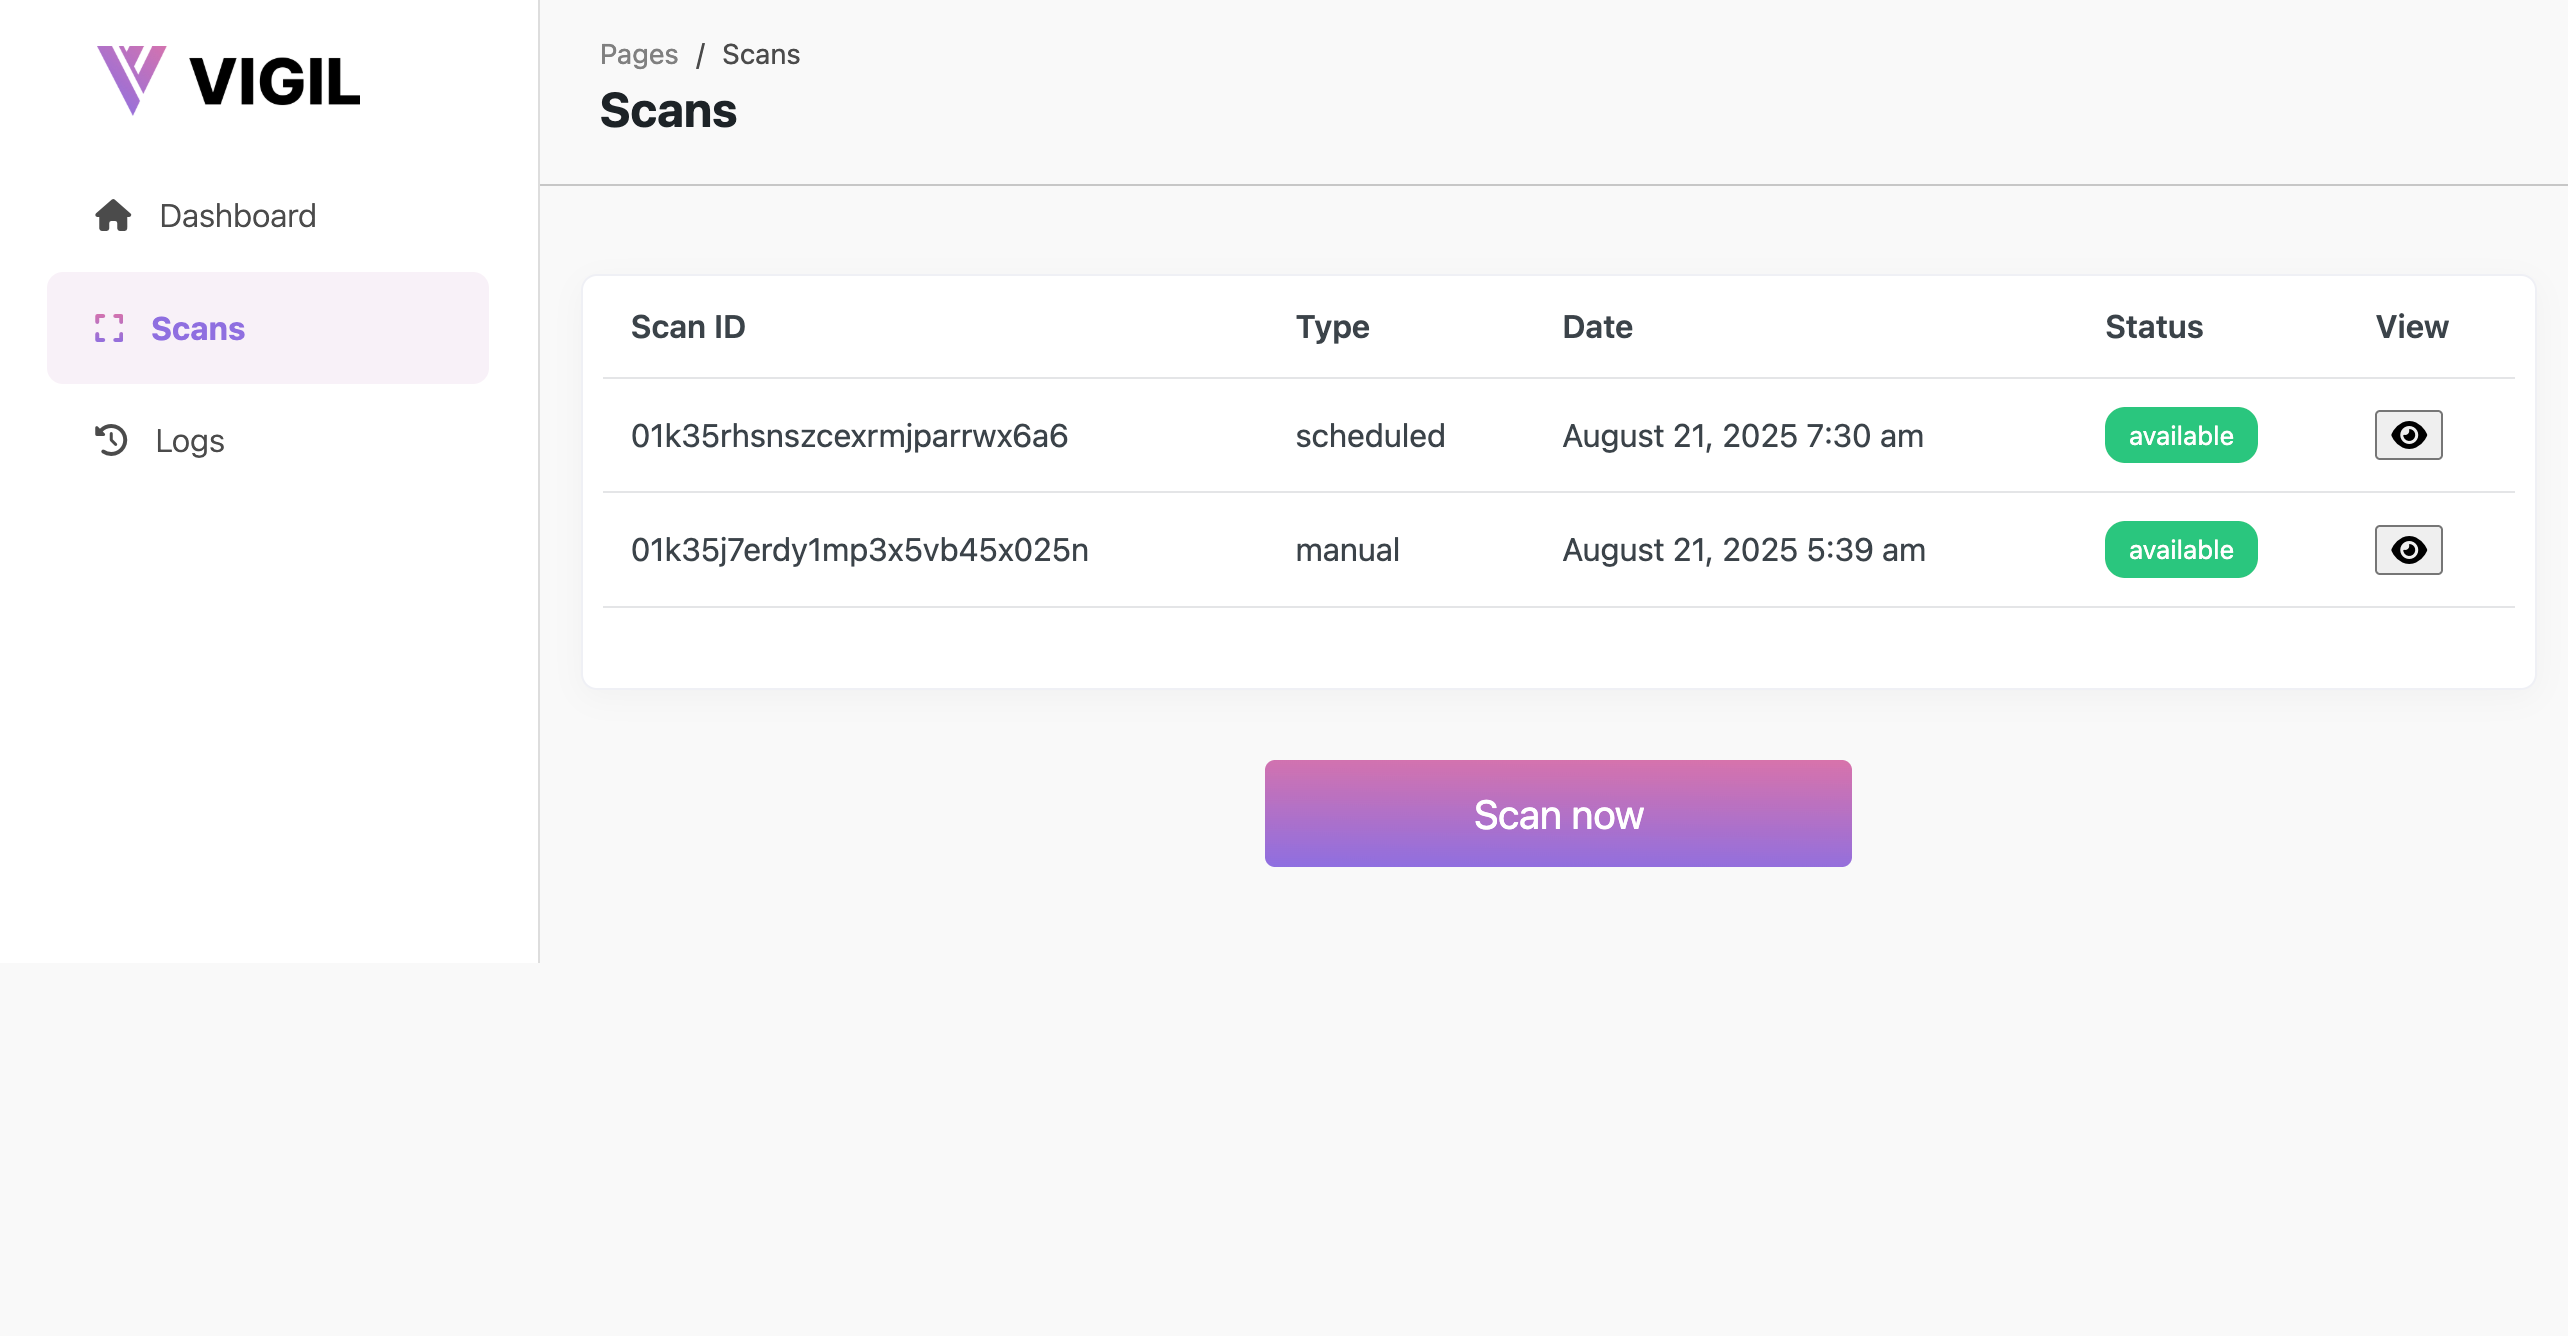Click the available badge for manual scan

pyautogui.click(x=2181, y=550)
